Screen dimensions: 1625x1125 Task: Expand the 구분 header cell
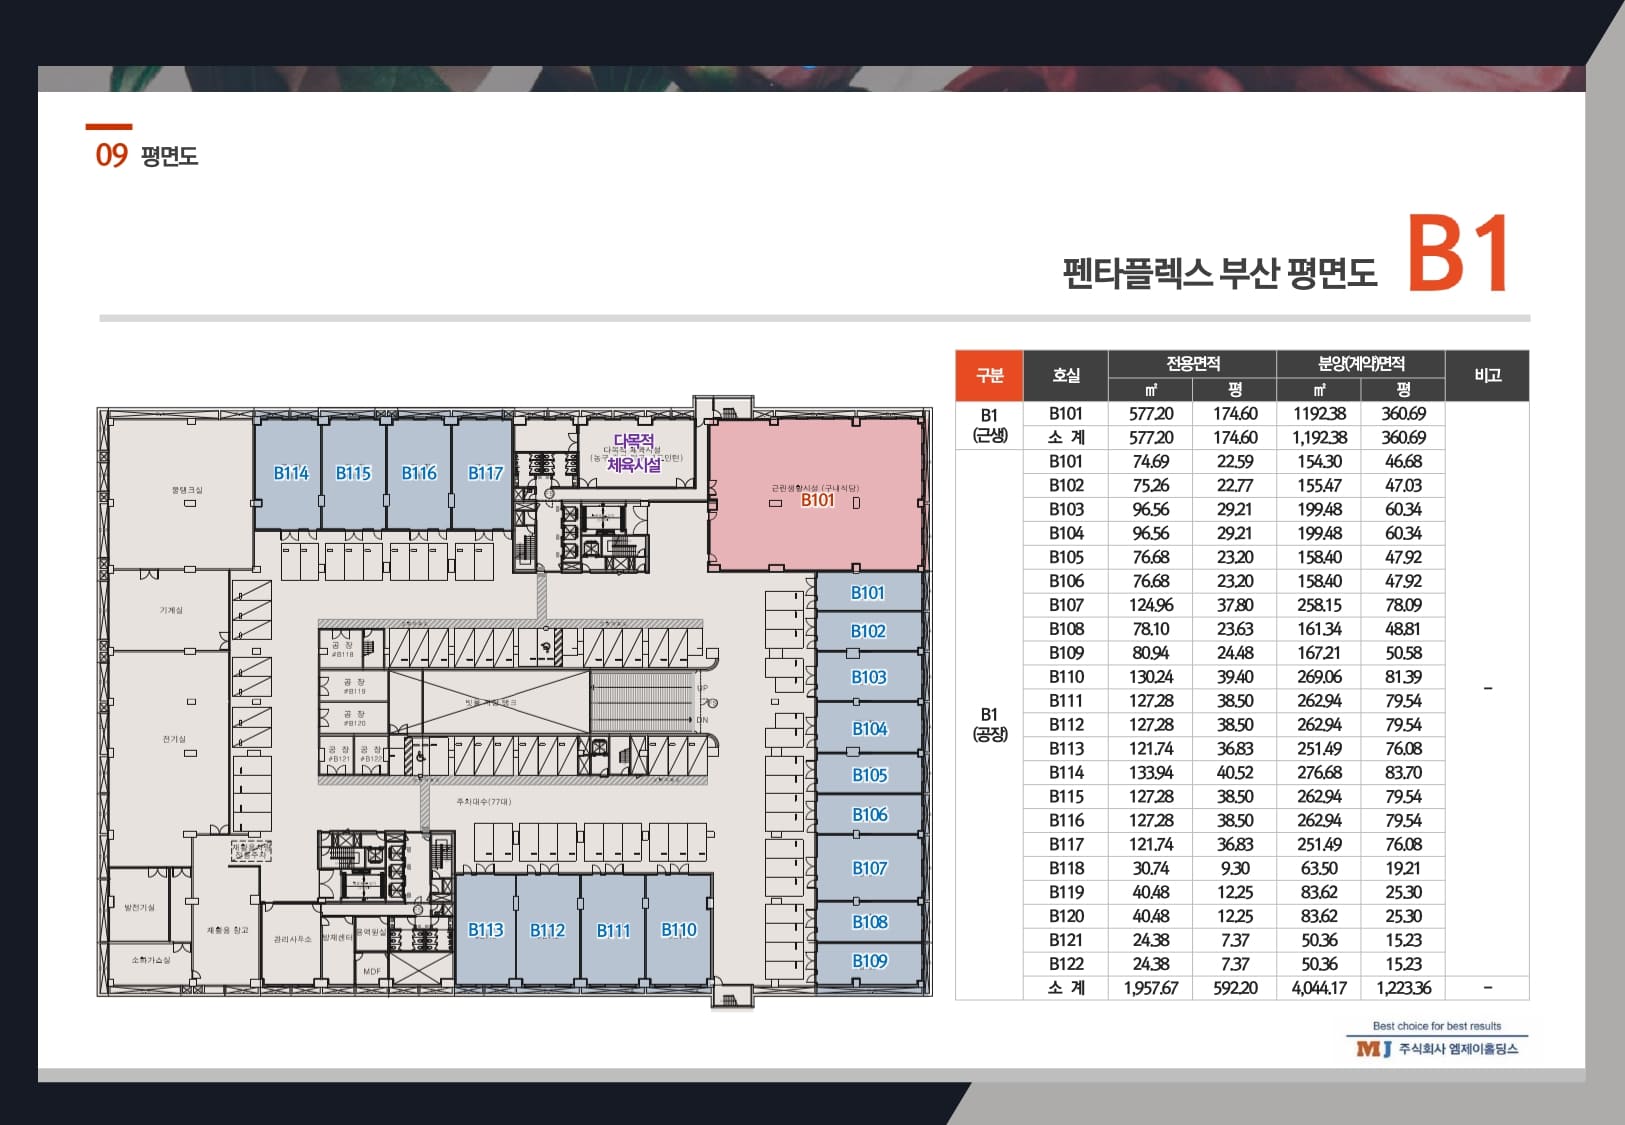[990, 376]
